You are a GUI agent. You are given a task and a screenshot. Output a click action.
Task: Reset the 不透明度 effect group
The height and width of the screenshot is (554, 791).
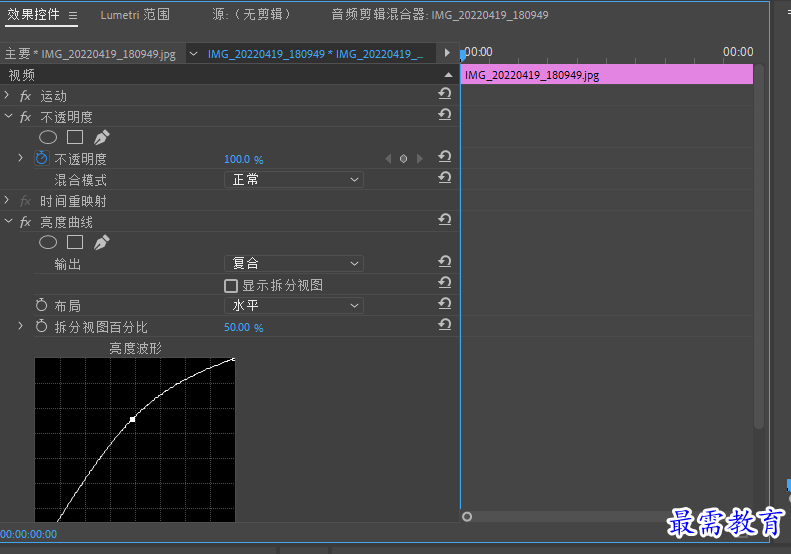[x=444, y=115]
